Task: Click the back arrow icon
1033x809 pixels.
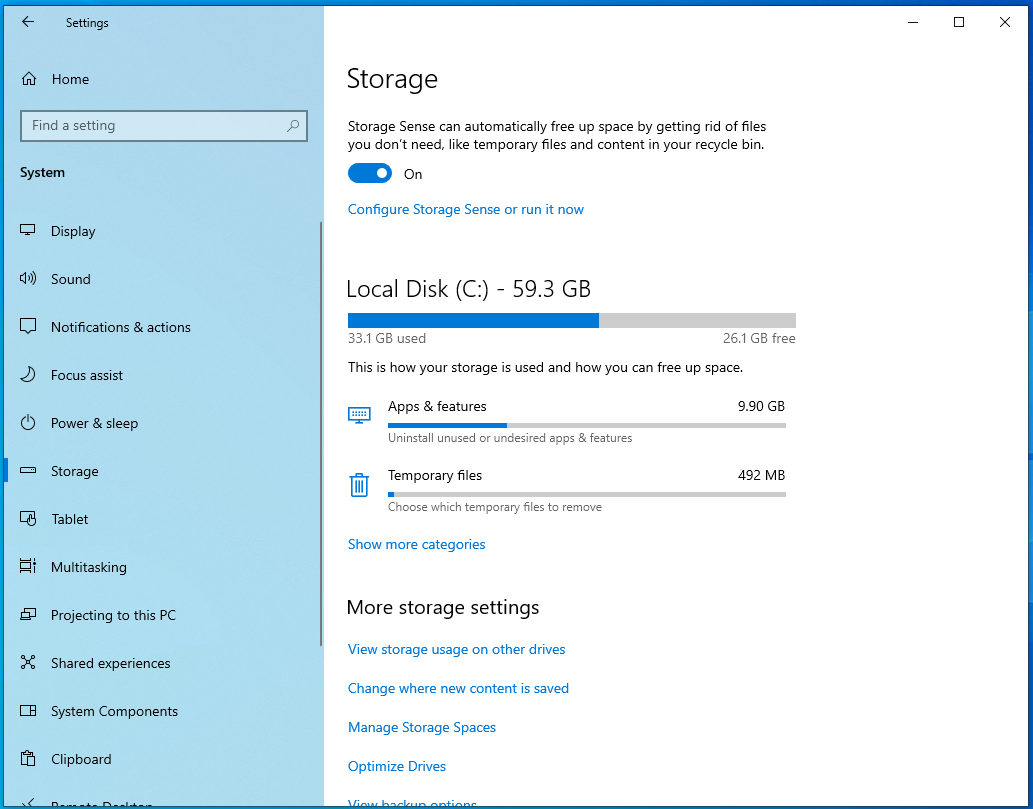Action: click(28, 22)
